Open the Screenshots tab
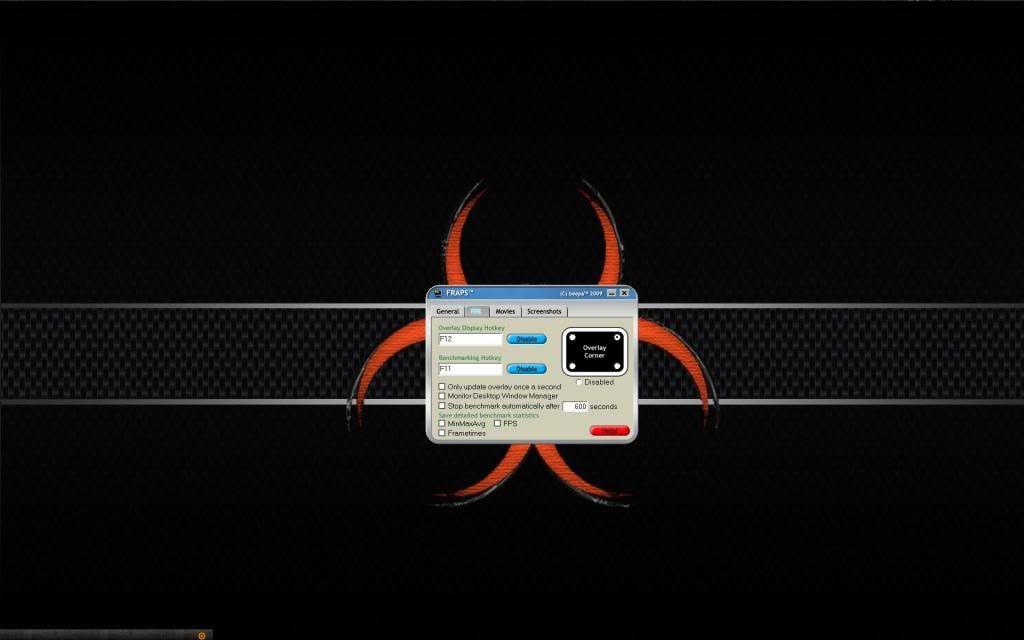 tap(544, 312)
